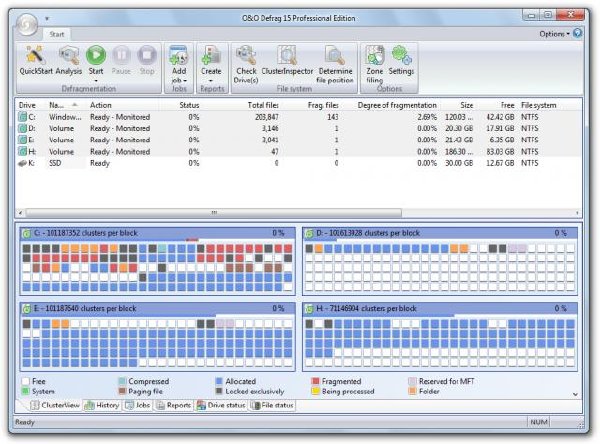Click the Folder orange legend swatch
Viewport: 600px width, 444px height.
click(412, 392)
